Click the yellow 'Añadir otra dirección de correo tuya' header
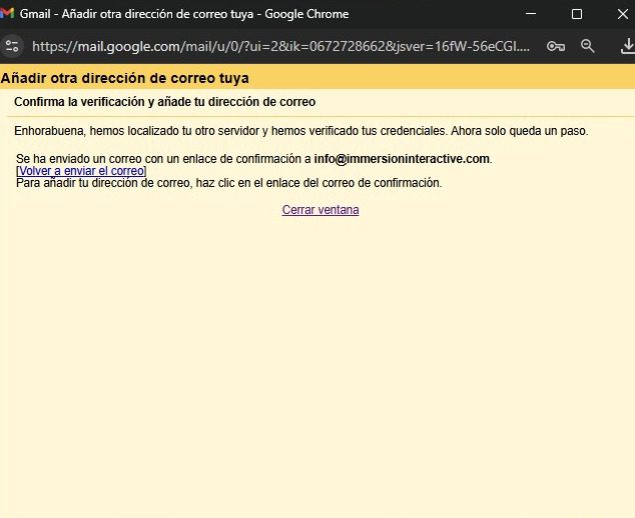 125,78
